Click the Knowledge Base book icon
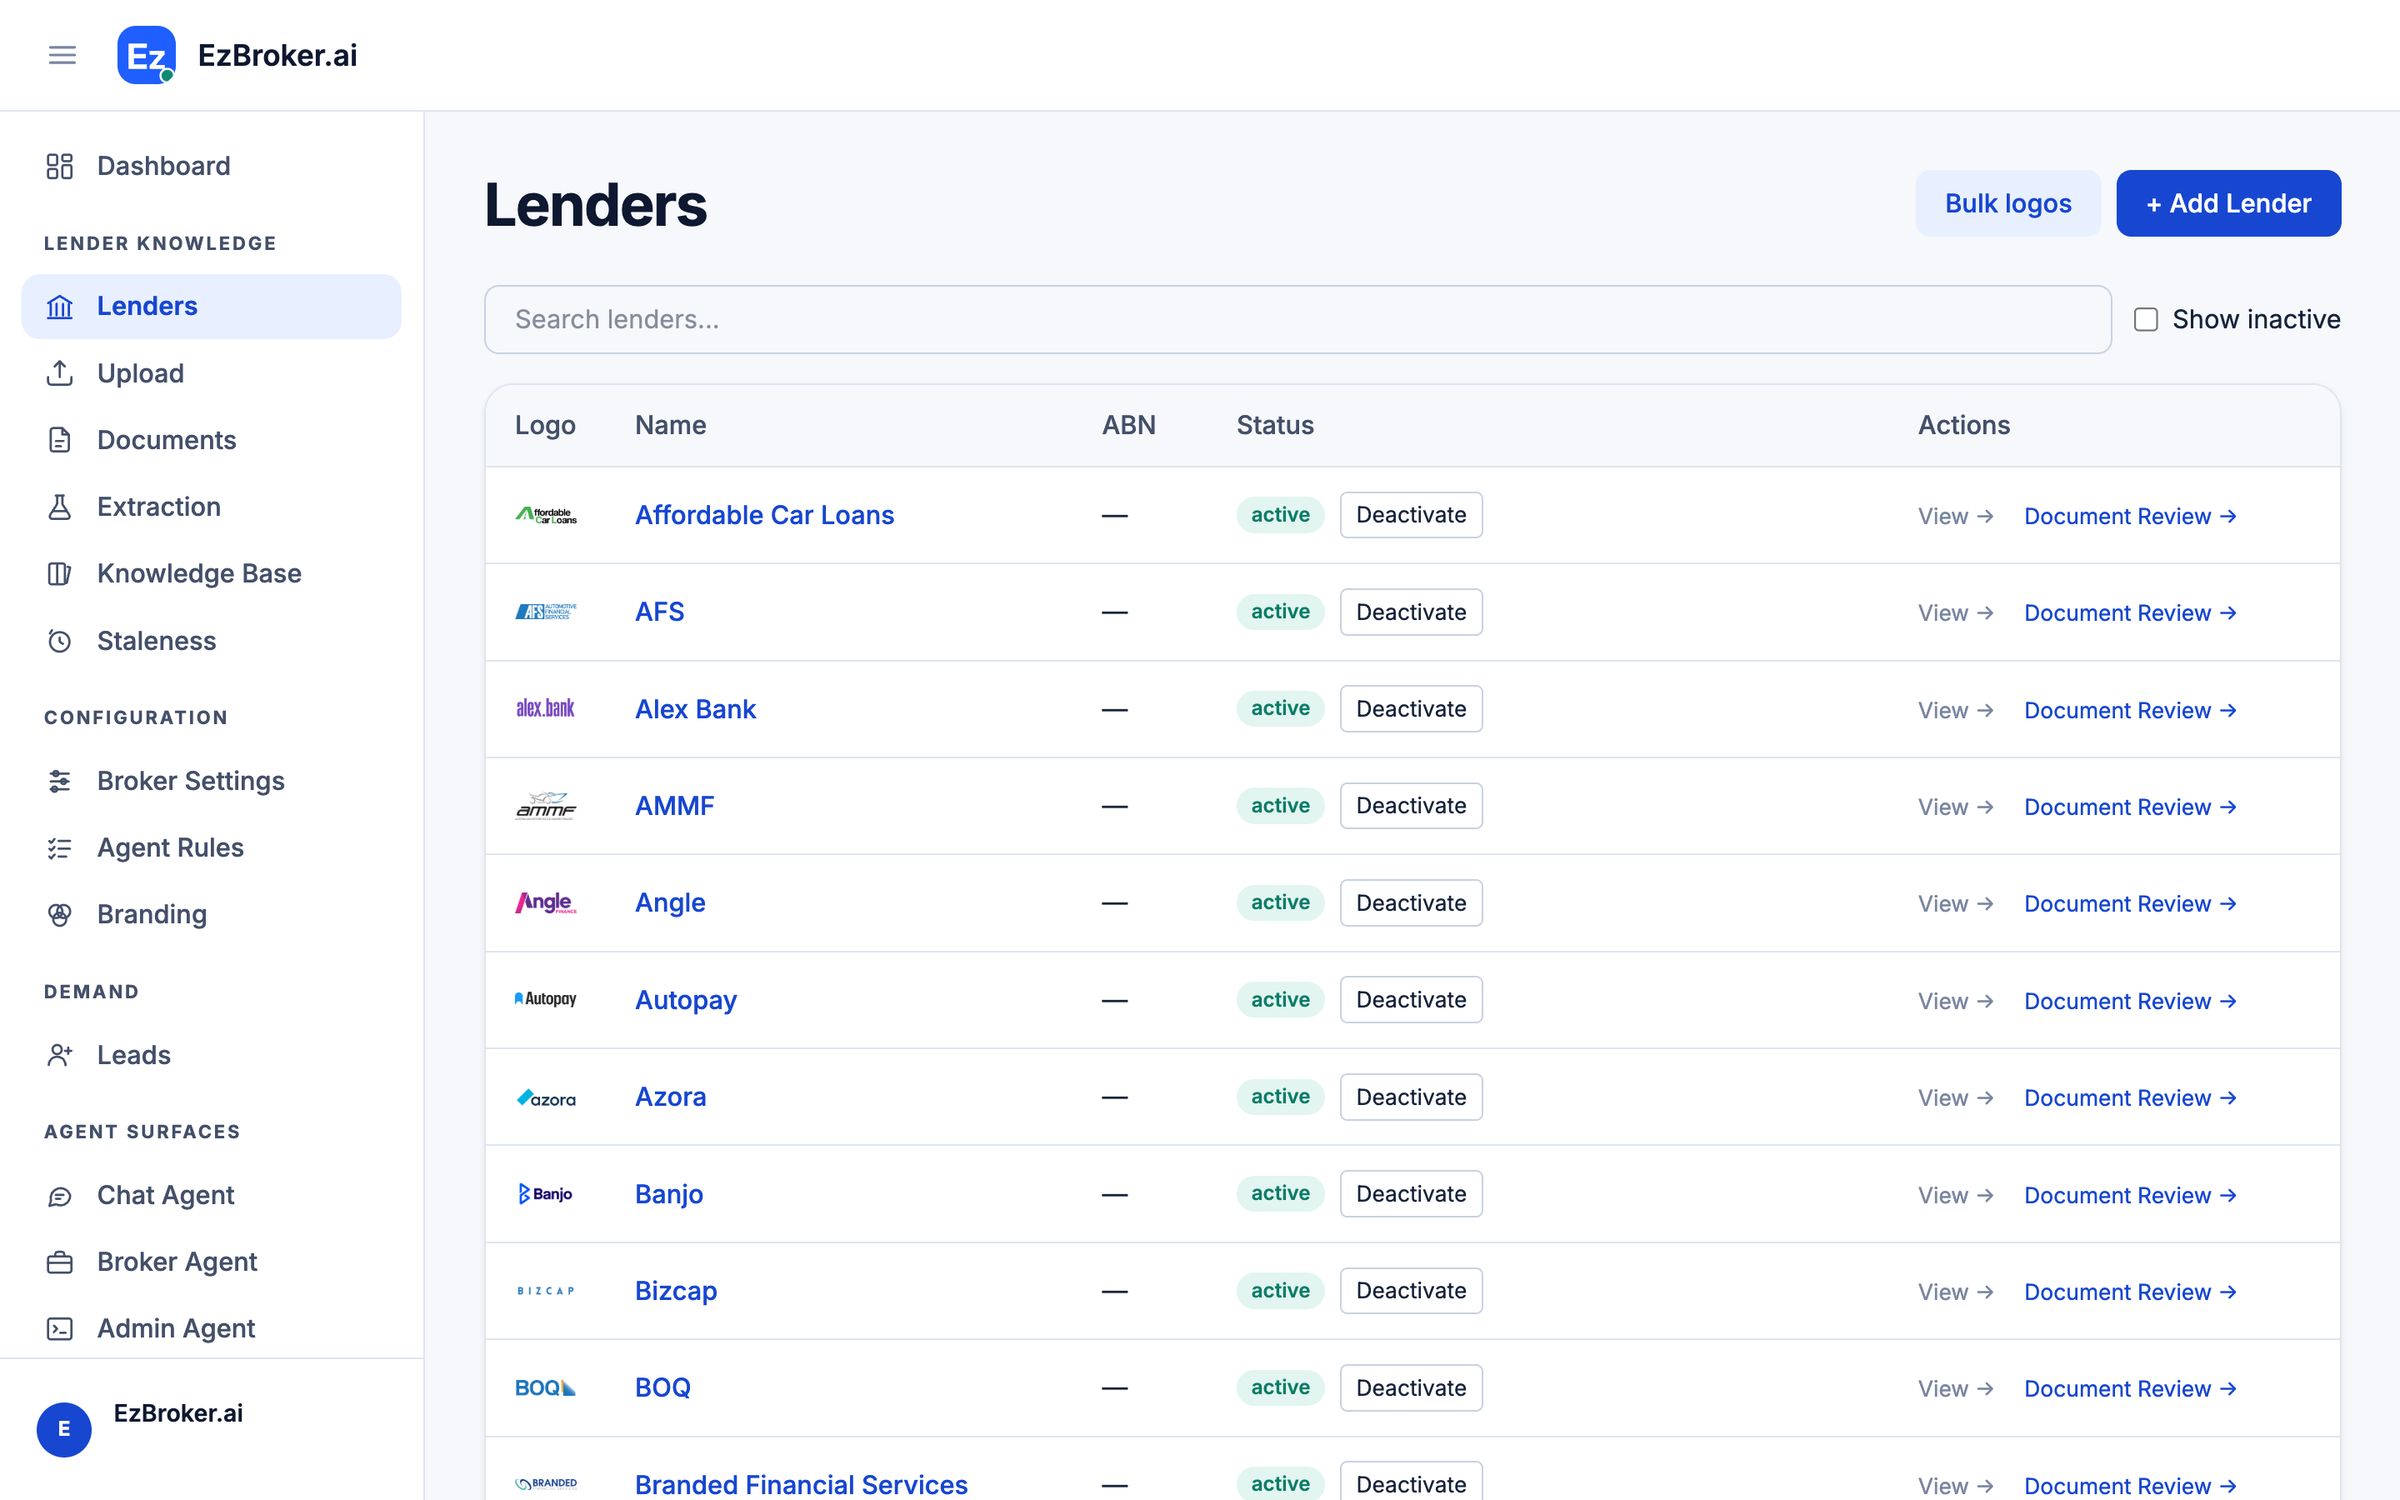The width and height of the screenshot is (2400, 1500). click(x=60, y=574)
